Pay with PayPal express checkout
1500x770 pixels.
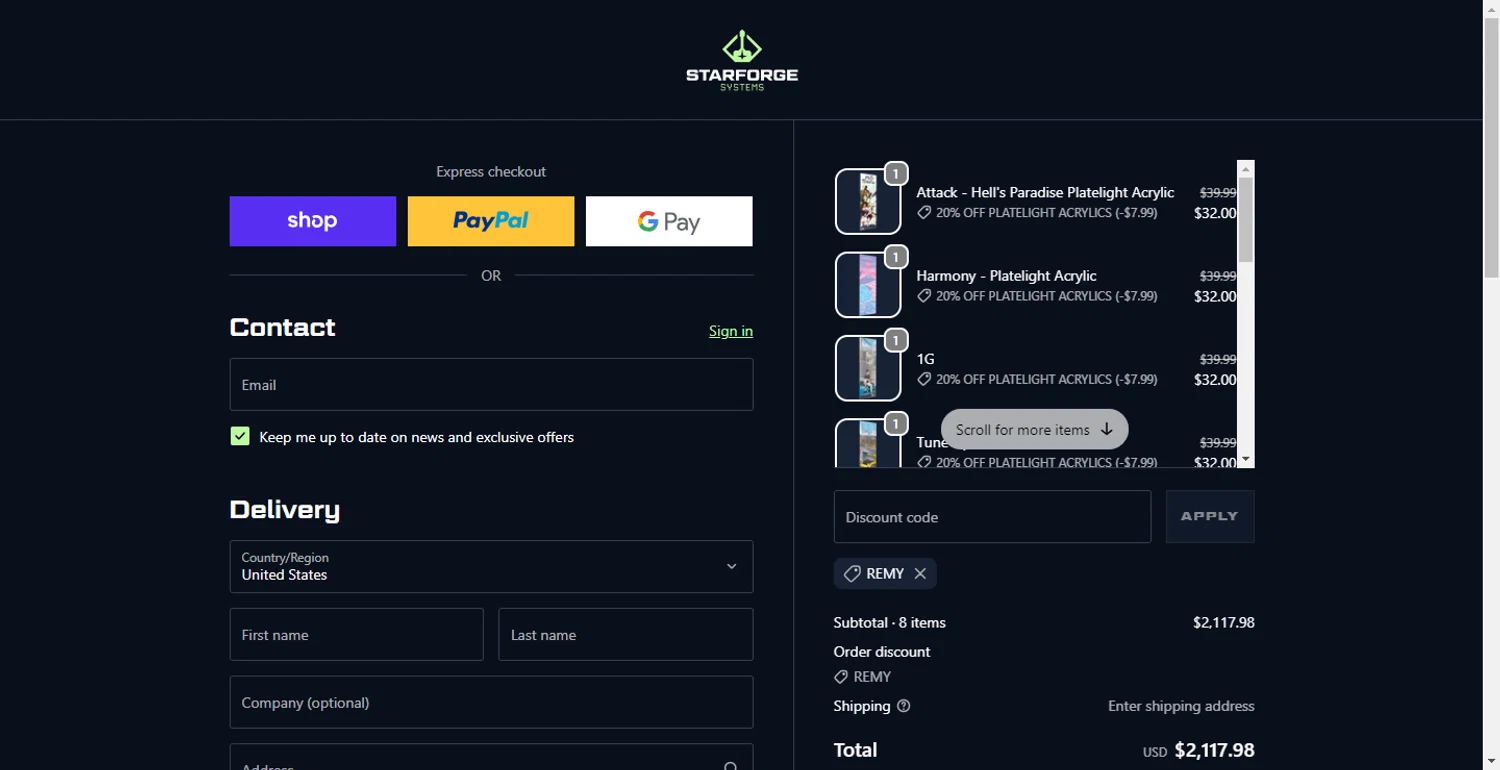491,221
